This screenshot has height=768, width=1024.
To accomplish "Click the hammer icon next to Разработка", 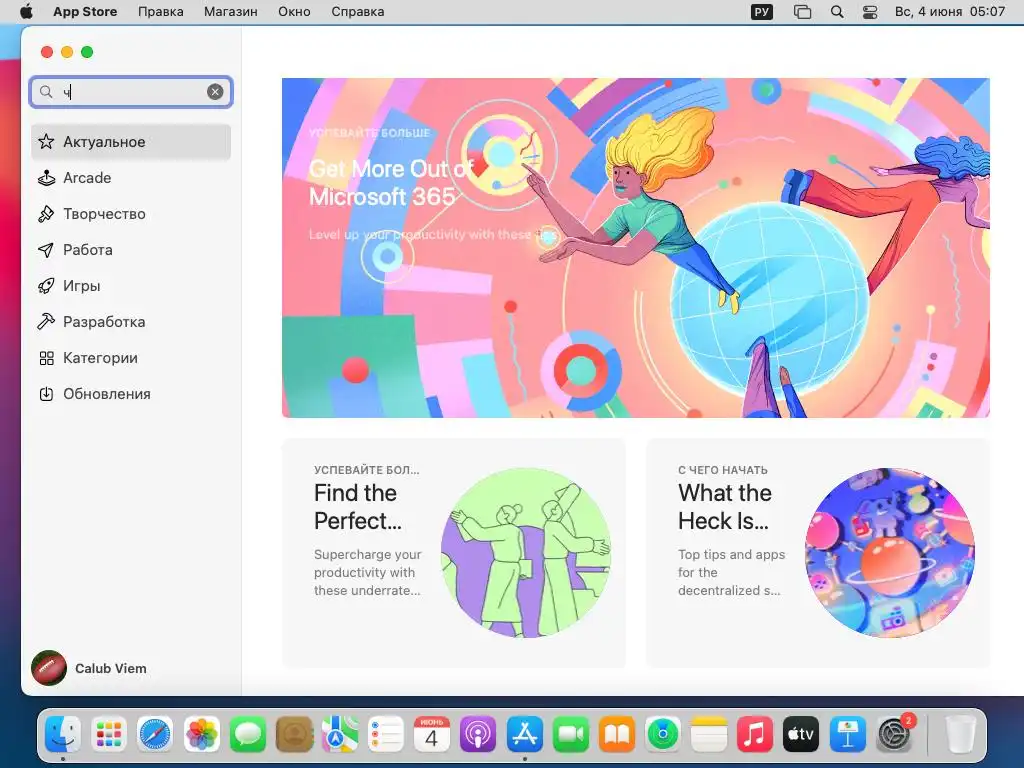I will coord(46,321).
